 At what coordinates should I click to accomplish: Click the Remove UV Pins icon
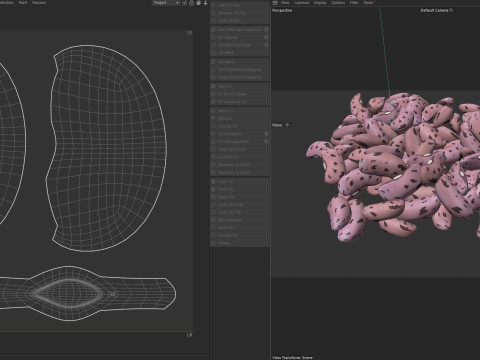click(213, 13)
